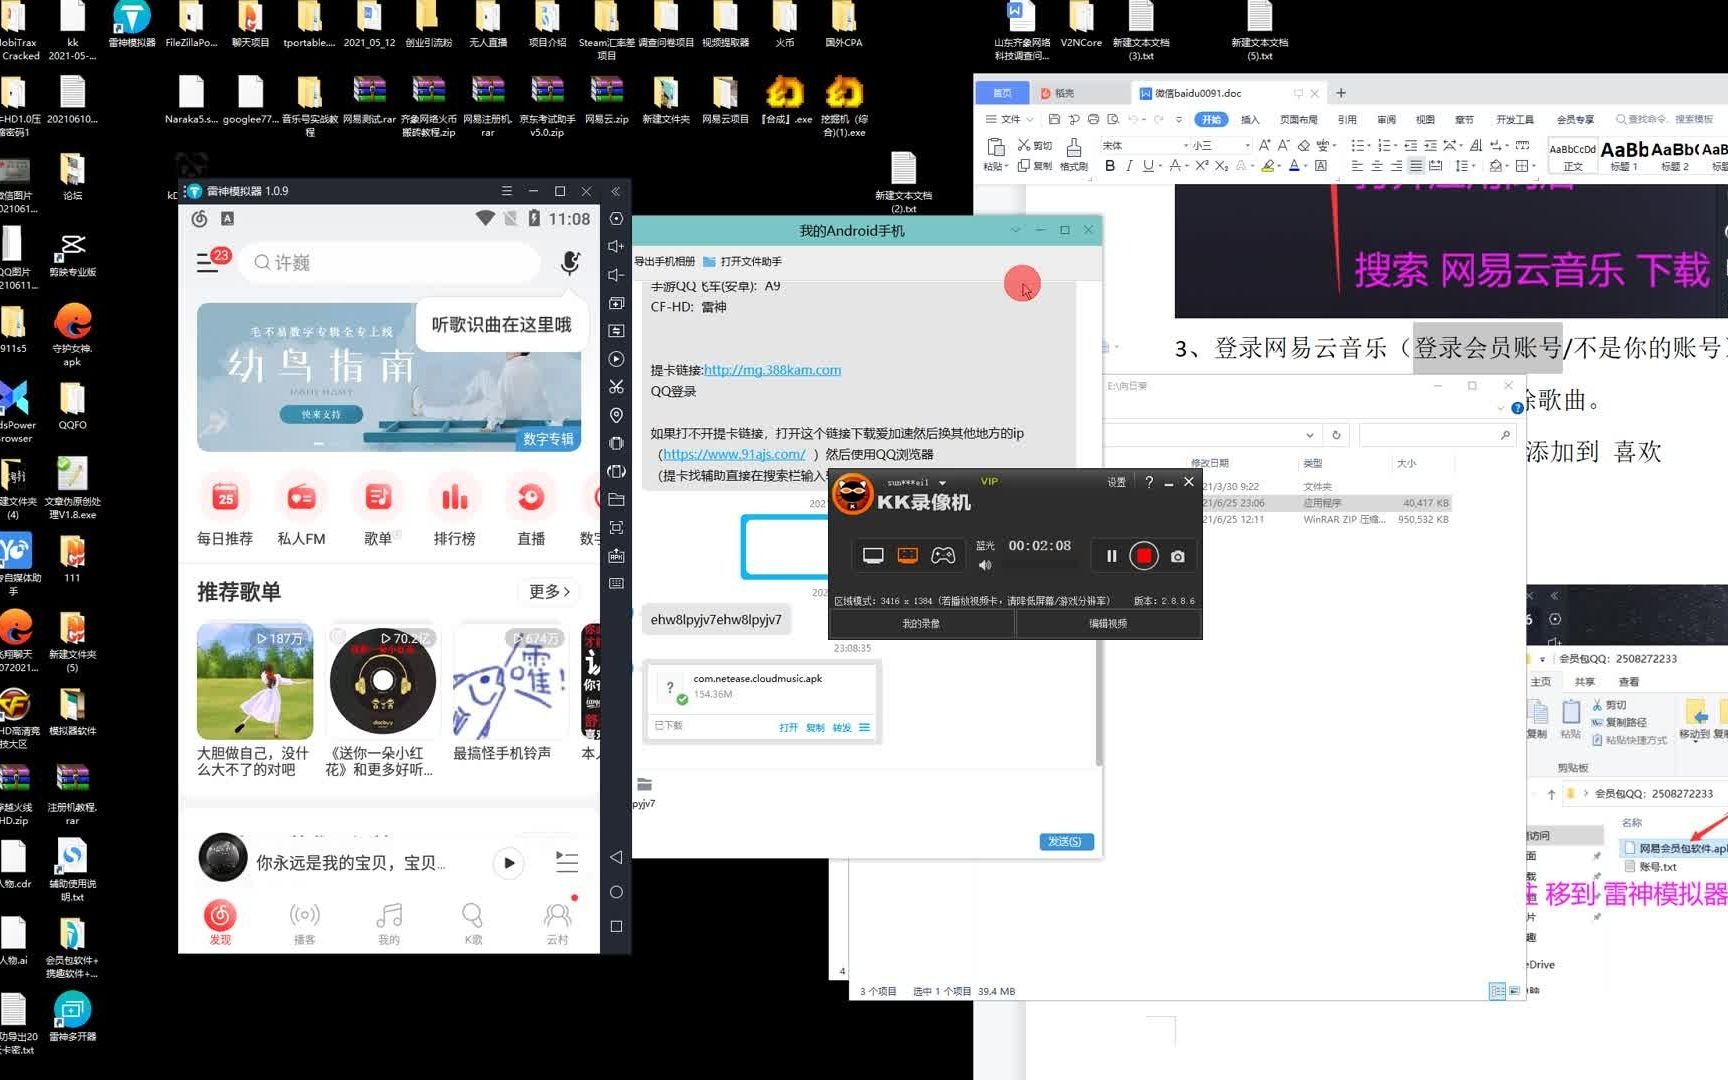Switch to 插入 ribbon tab

pos(1250,119)
